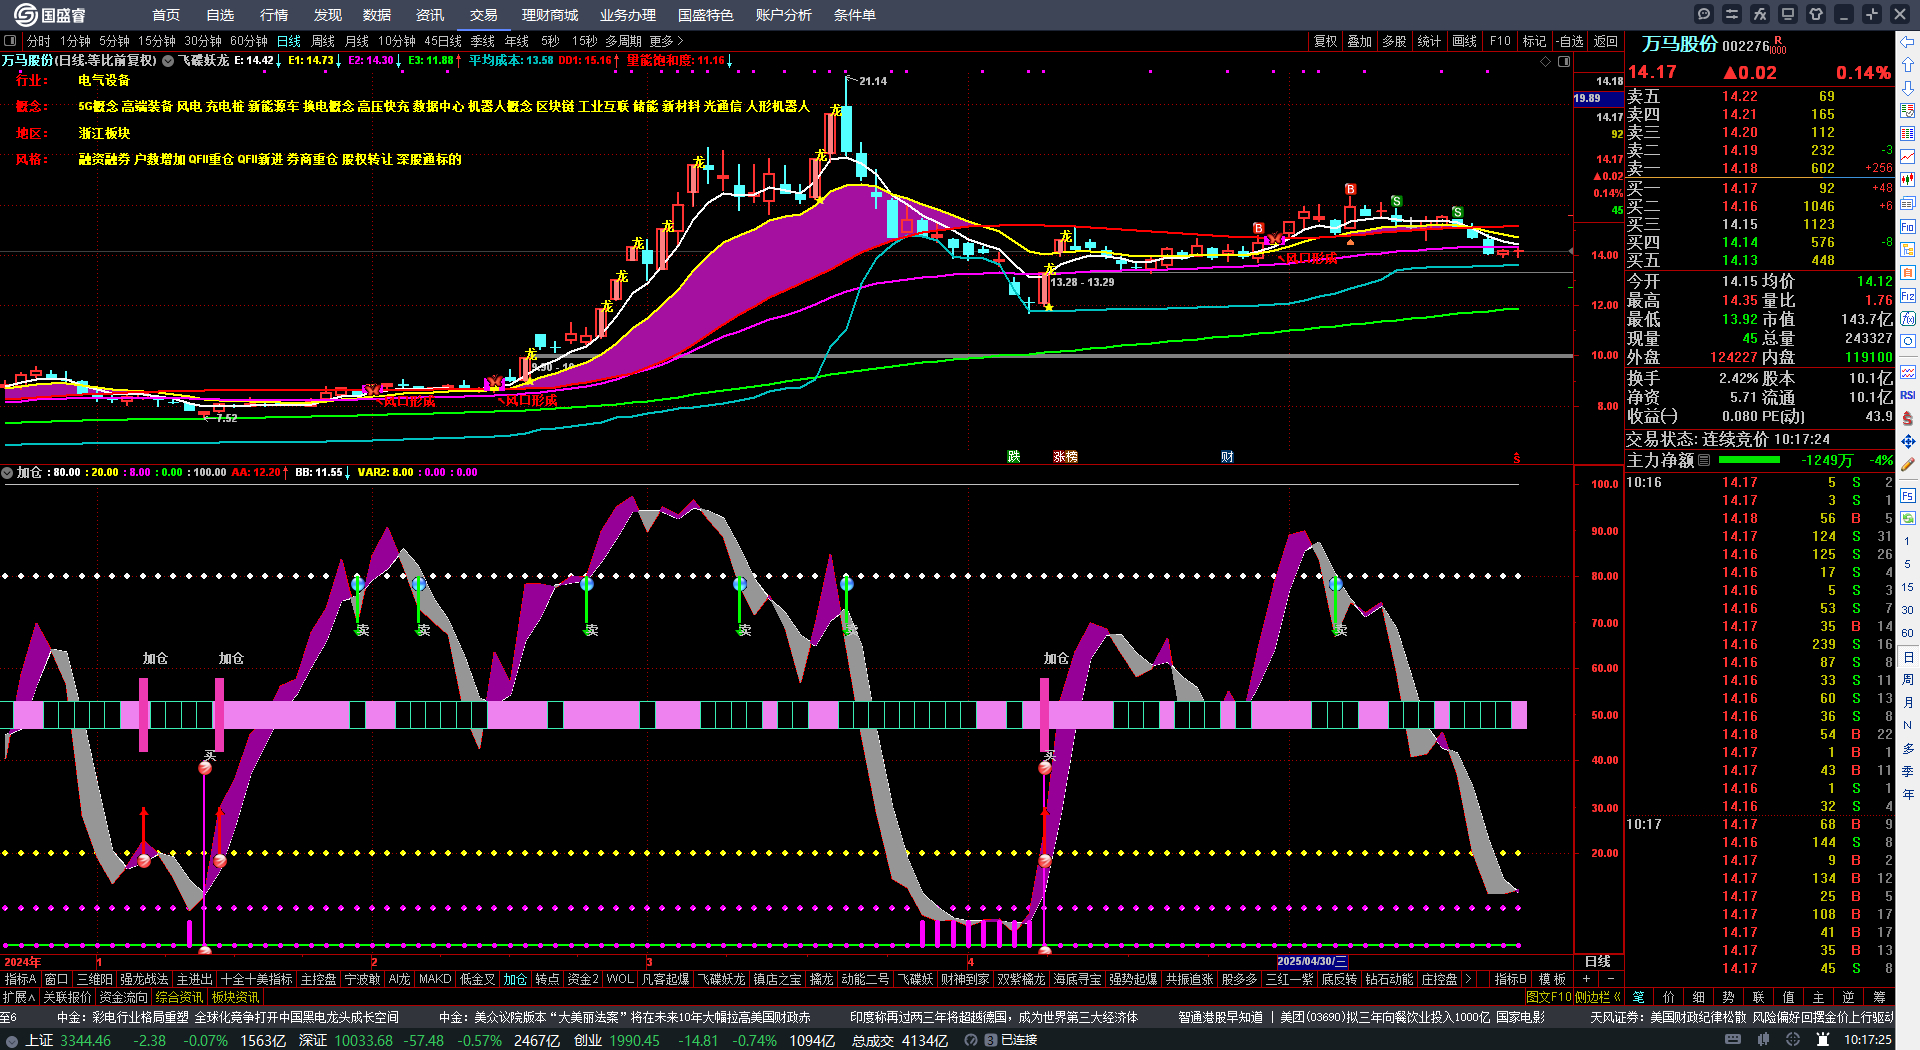1920x1050 pixels.
Task: Expand the indicator dropdown beside 飞碟妖龙
Action: tap(168, 61)
